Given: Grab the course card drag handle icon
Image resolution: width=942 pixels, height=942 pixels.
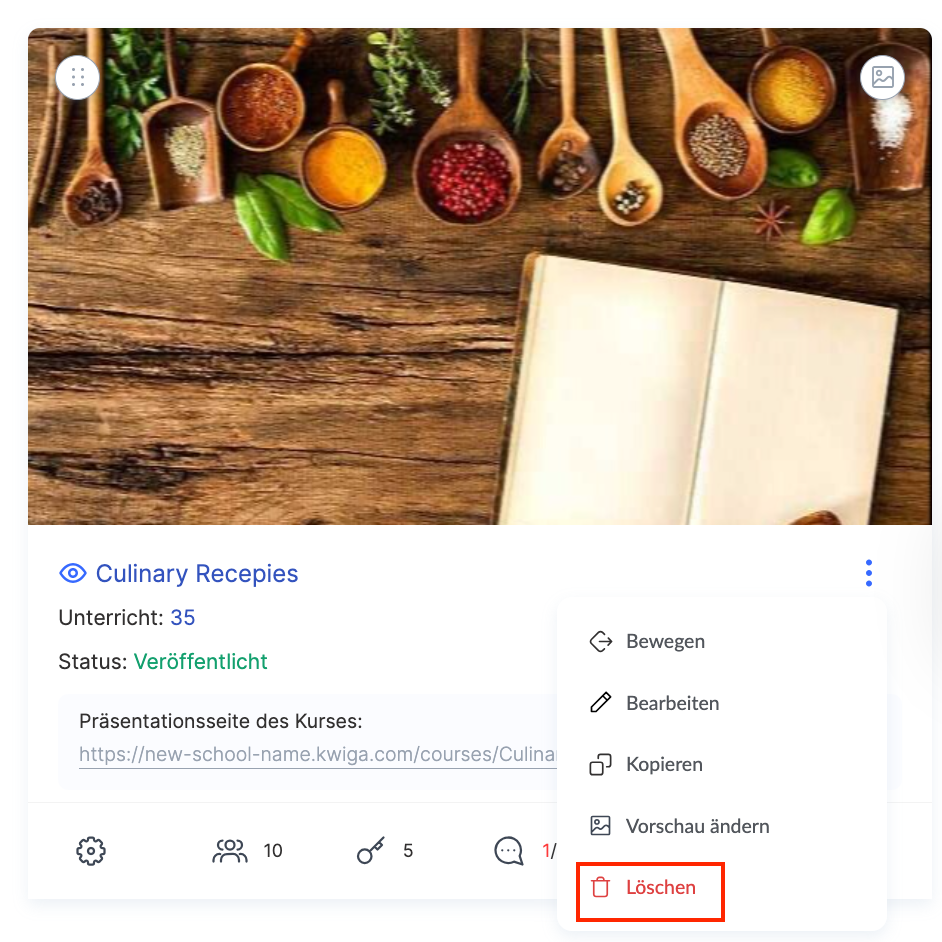Looking at the screenshot, I should click(77, 77).
